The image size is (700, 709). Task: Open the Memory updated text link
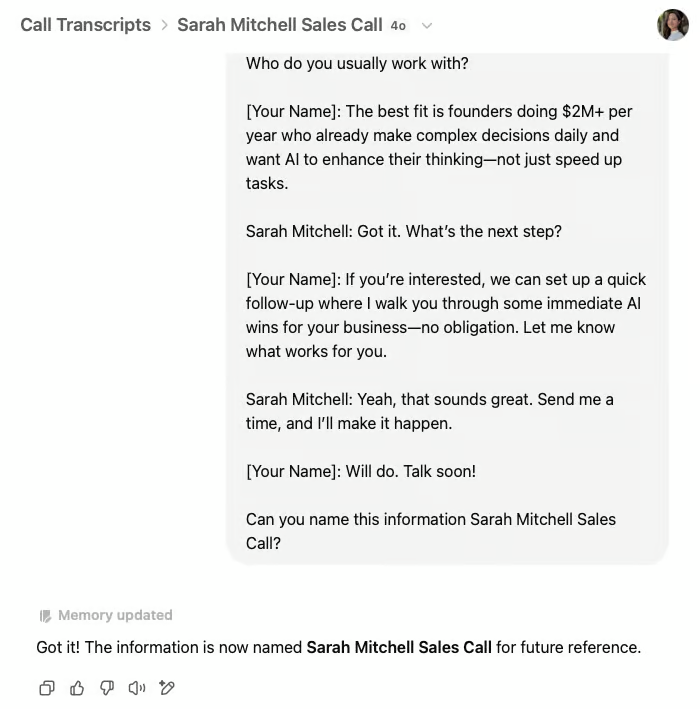(115, 615)
